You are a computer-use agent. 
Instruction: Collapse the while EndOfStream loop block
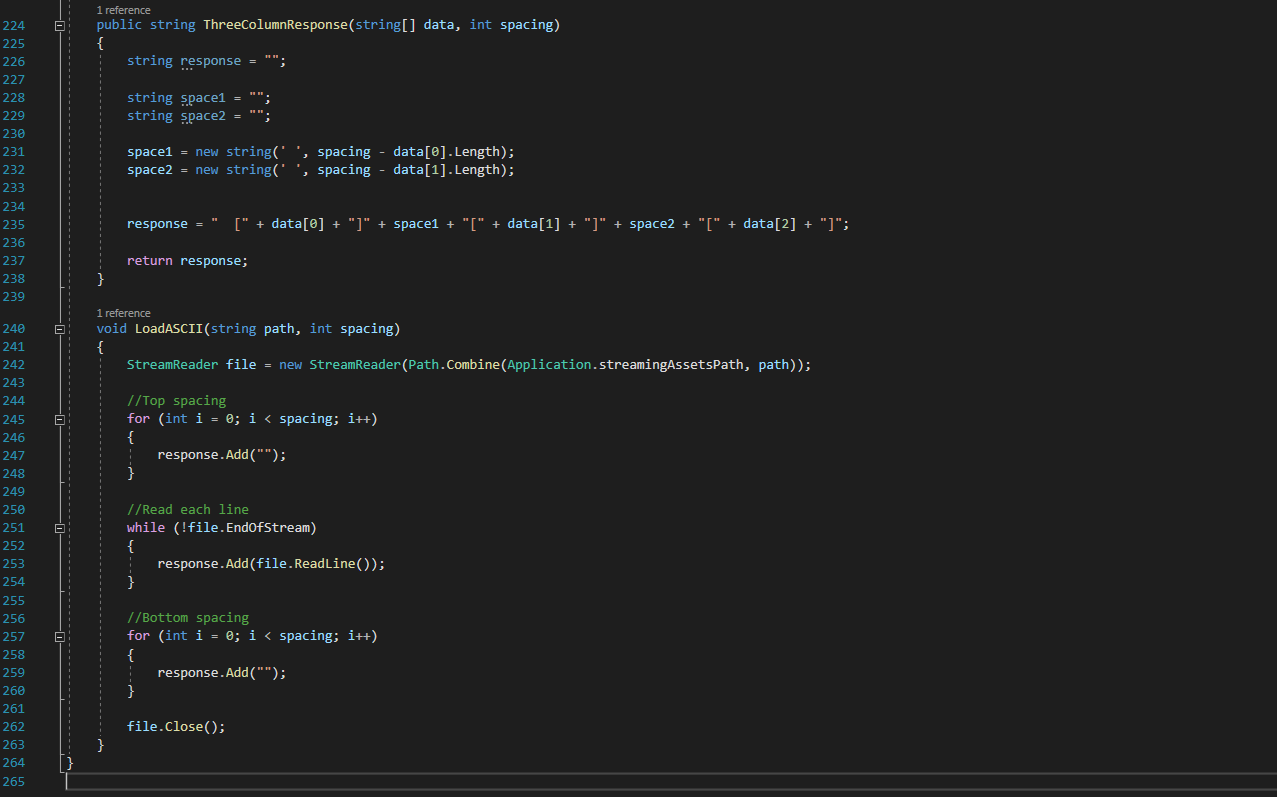pyautogui.click(x=59, y=527)
